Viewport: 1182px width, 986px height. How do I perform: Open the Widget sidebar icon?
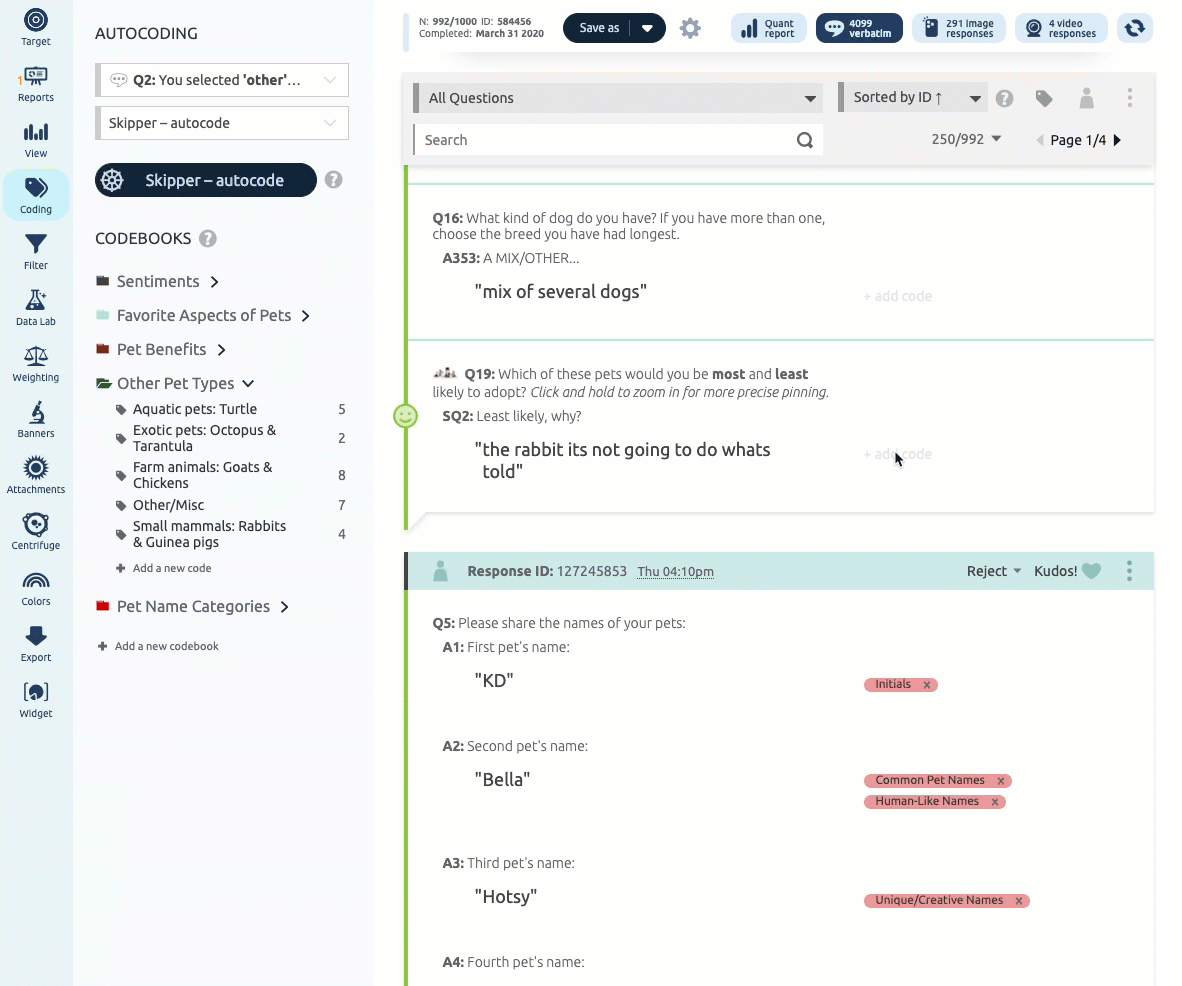35,700
